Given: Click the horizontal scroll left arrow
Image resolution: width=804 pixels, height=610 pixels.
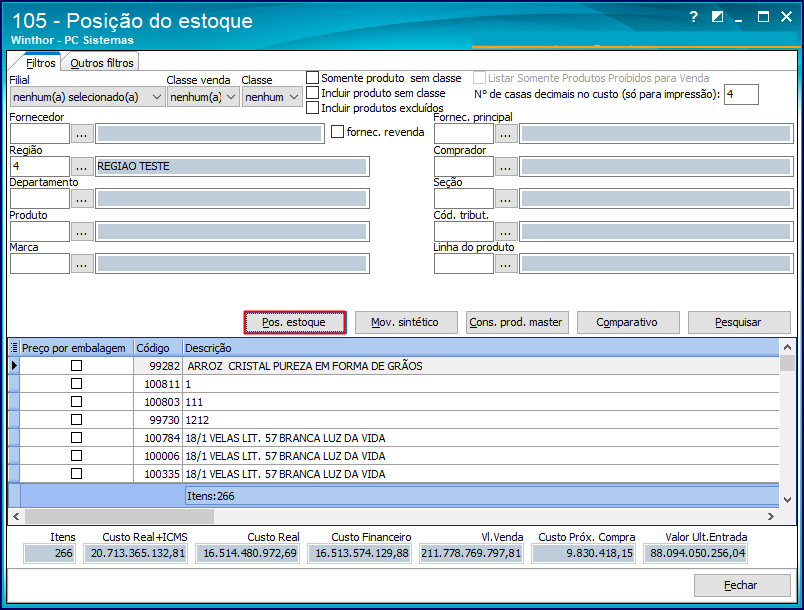Looking at the screenshot, I should (x=16, y=516).
